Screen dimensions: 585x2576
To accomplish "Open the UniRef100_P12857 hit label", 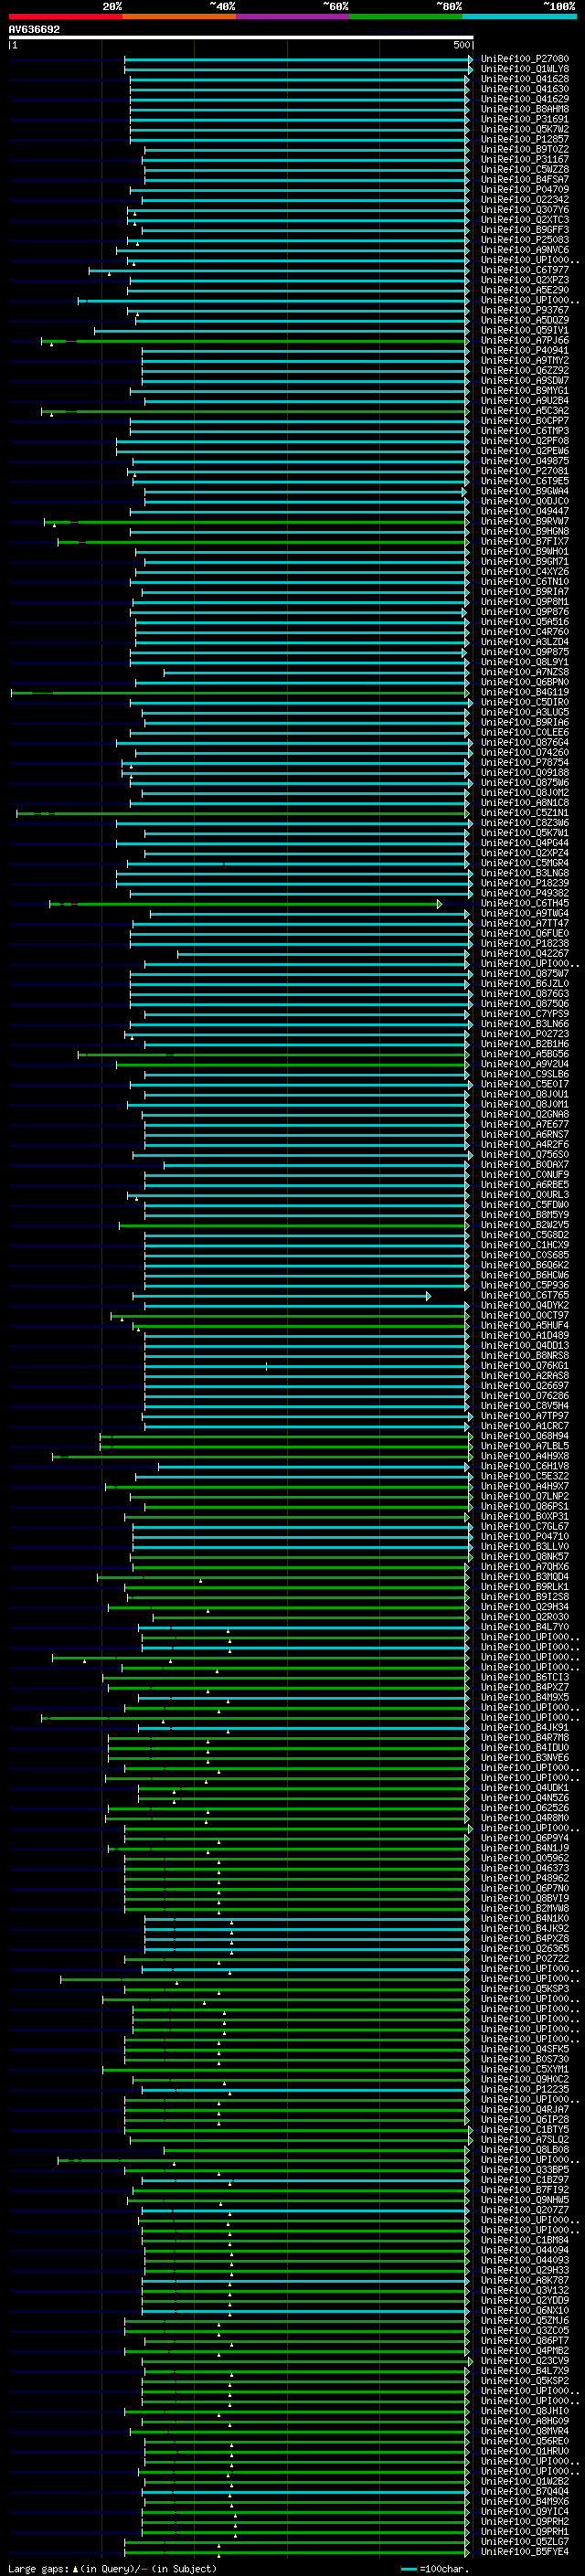I will [x=524, y=140].
